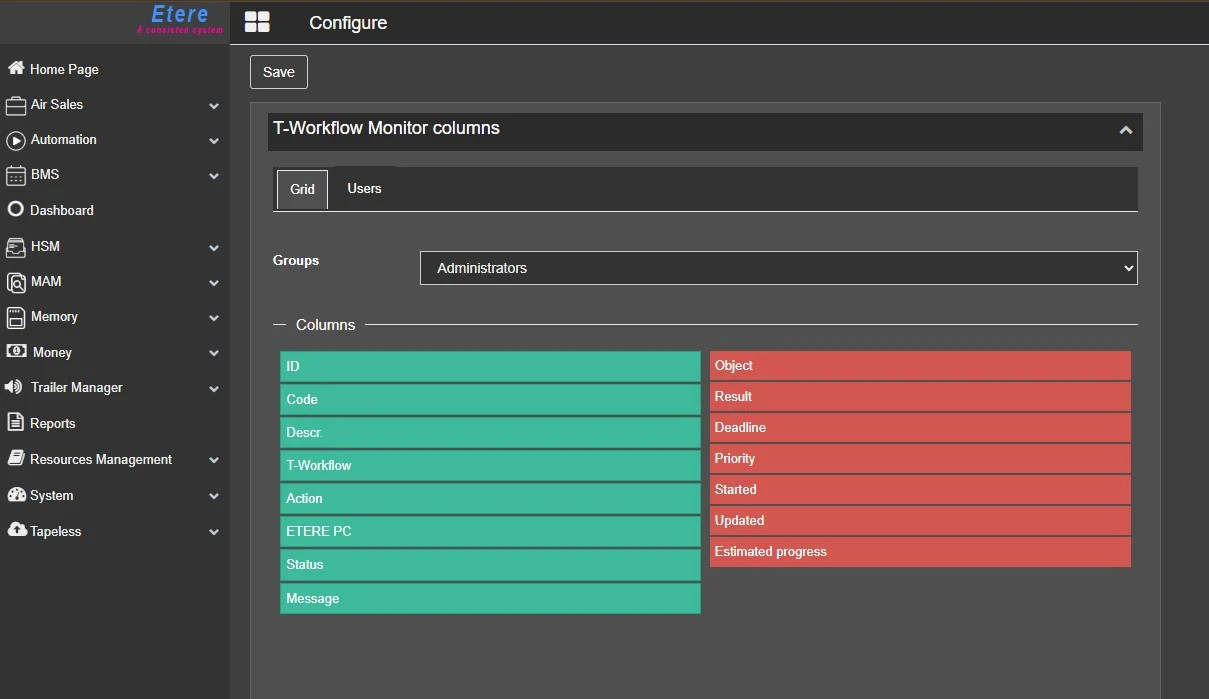Expand the MAM menu chevron
The height and width of the screenshot is (699, 1209).
click(x=213, y=283)
